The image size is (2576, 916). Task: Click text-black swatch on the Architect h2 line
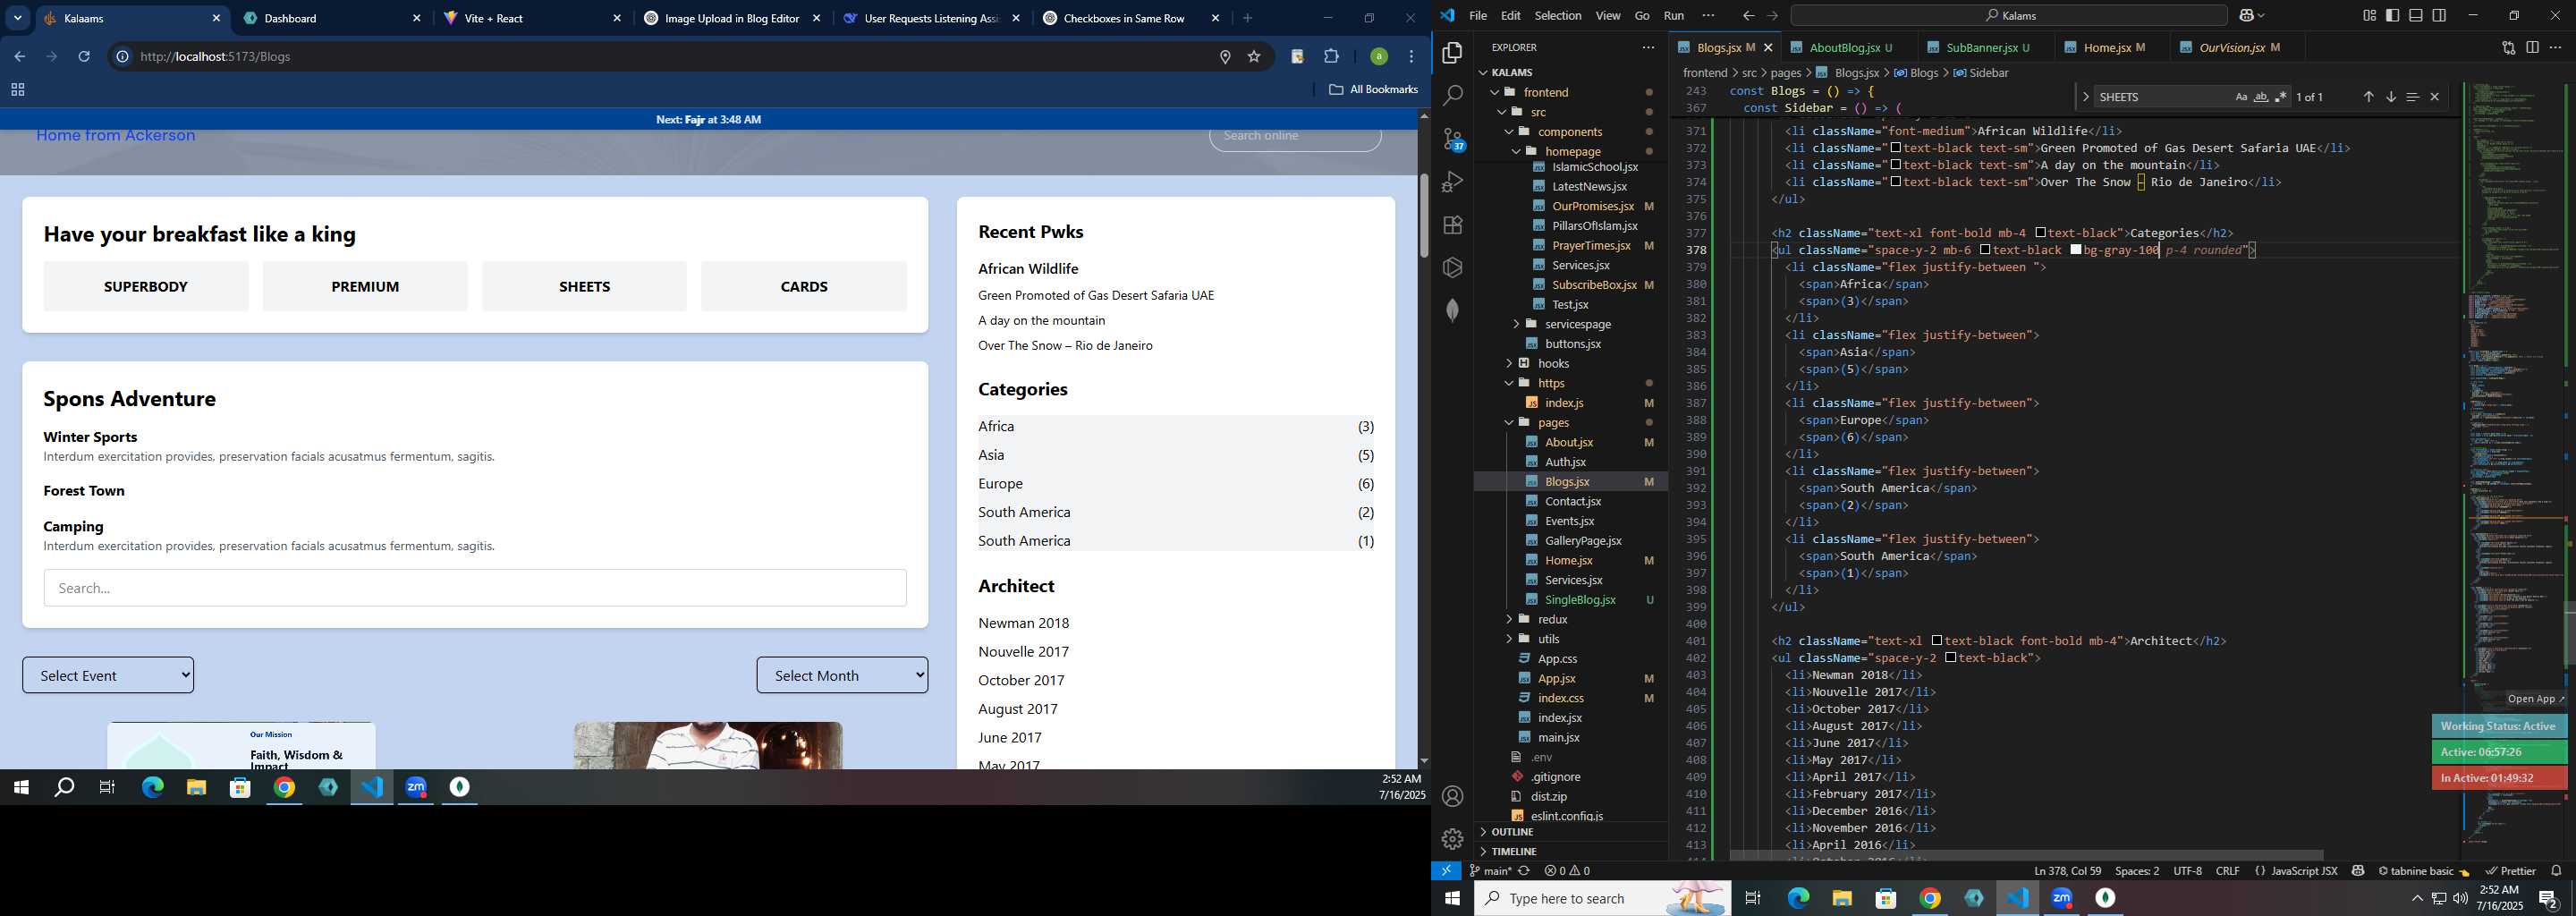click(x=1937, y=641)
